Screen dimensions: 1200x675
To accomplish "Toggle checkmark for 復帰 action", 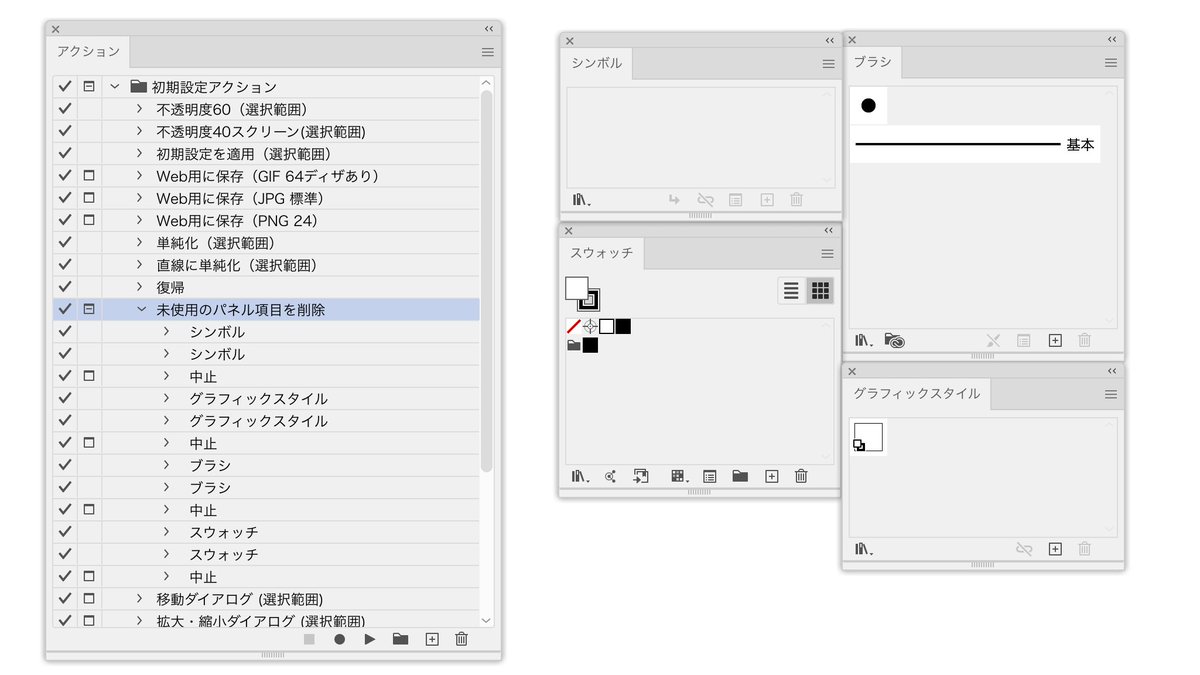I will pos(65,287).
